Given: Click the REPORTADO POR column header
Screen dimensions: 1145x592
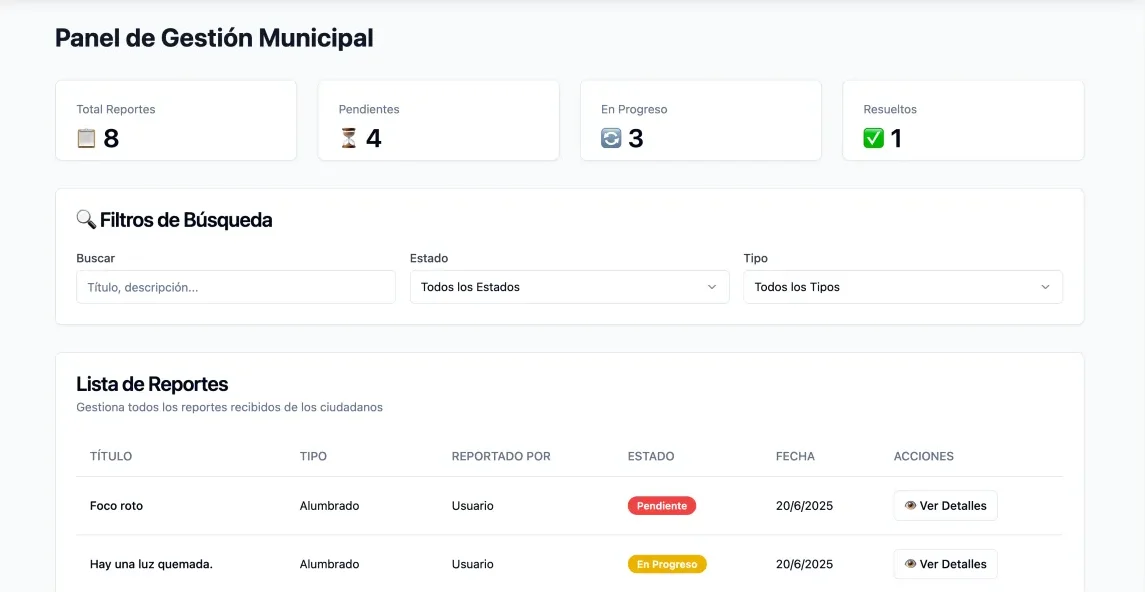Looking at the screenshot, I should coord(501,456).
